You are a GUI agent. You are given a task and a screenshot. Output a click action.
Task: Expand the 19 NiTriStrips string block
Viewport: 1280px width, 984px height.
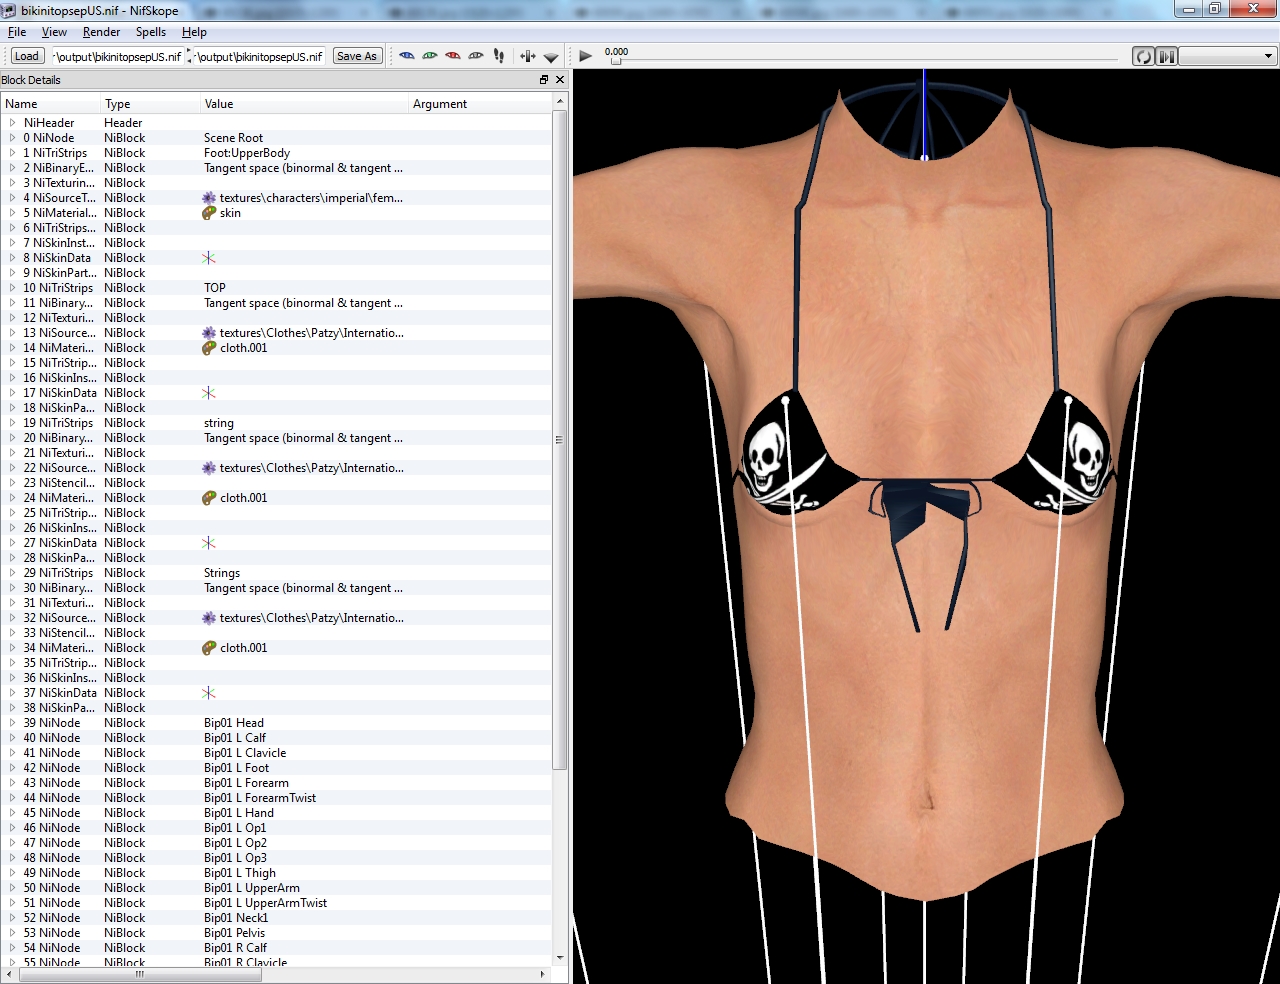tap(12, 423)
